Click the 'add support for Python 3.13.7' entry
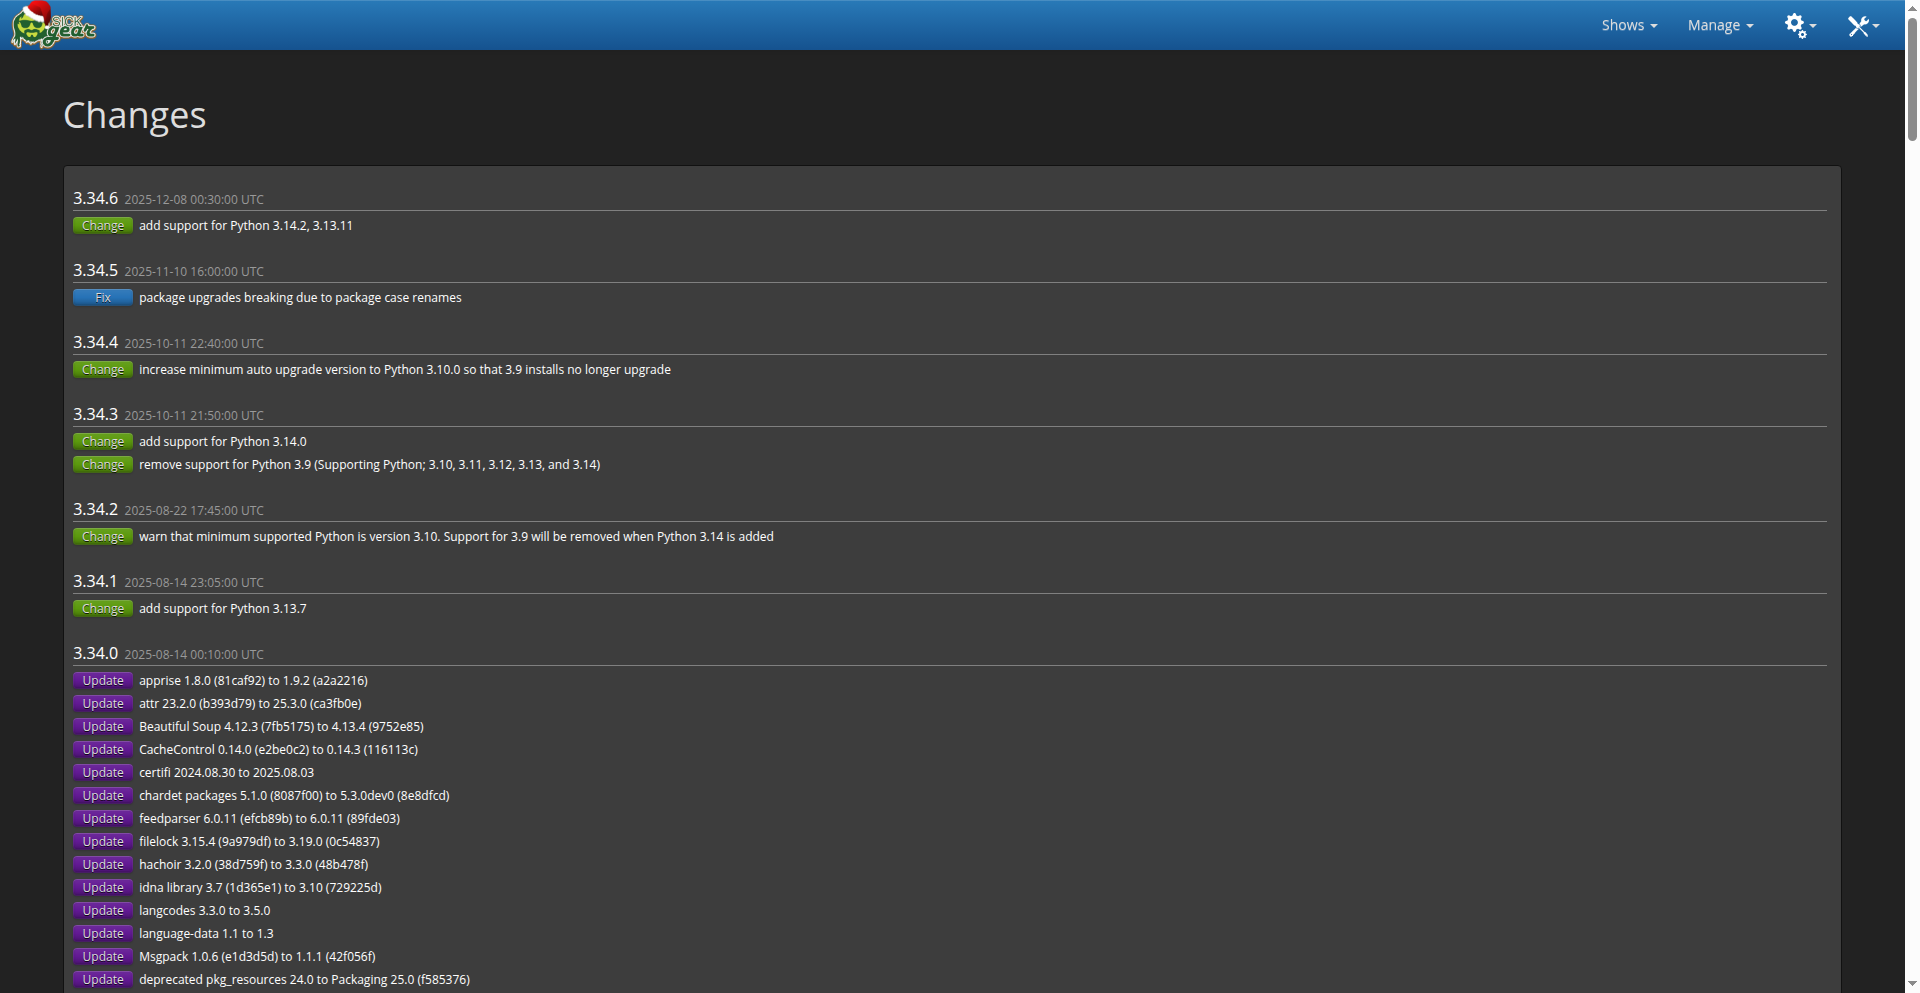 point(222,609)
